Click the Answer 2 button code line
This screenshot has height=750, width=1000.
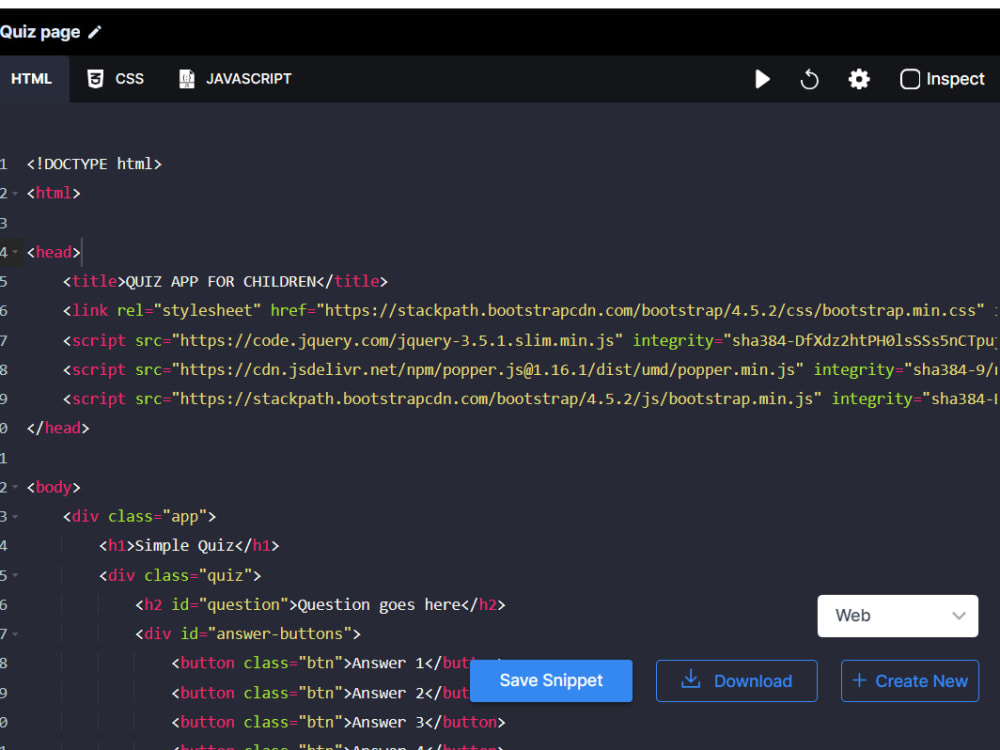pos(321,693)
